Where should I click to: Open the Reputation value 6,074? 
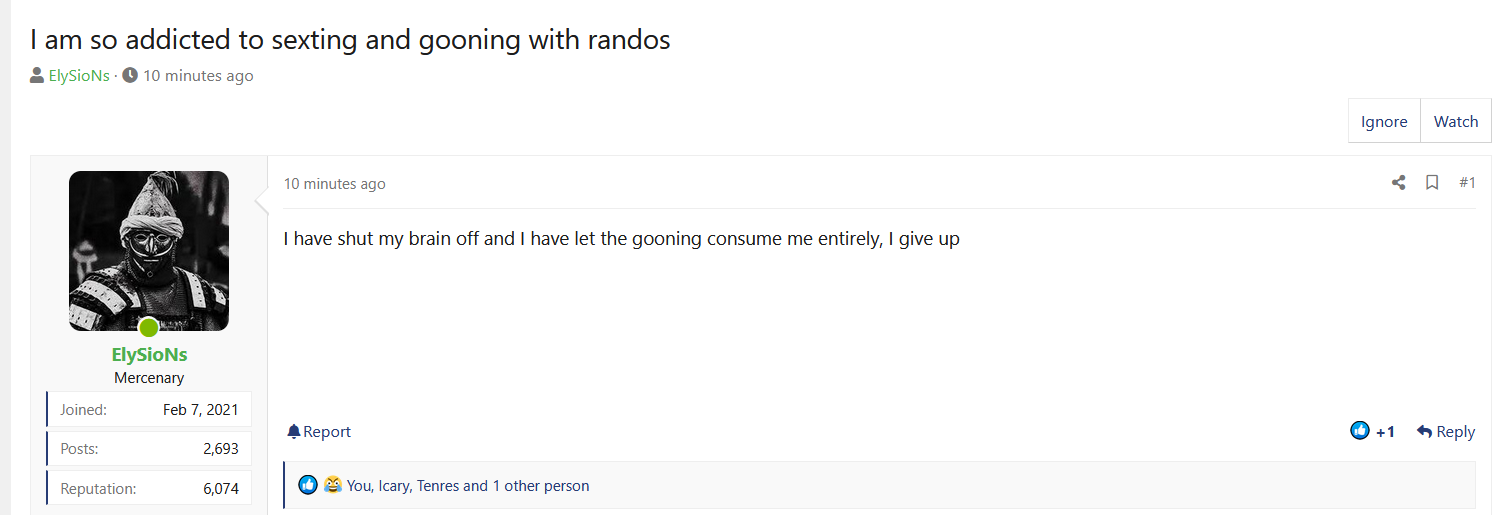point(220,489)
